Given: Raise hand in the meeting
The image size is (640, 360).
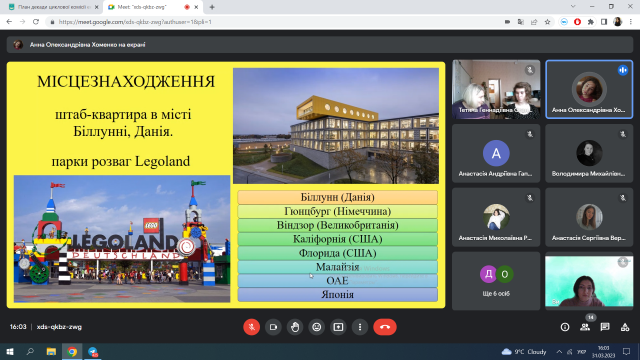Looking at the screenshot, I should pos(295,327).
